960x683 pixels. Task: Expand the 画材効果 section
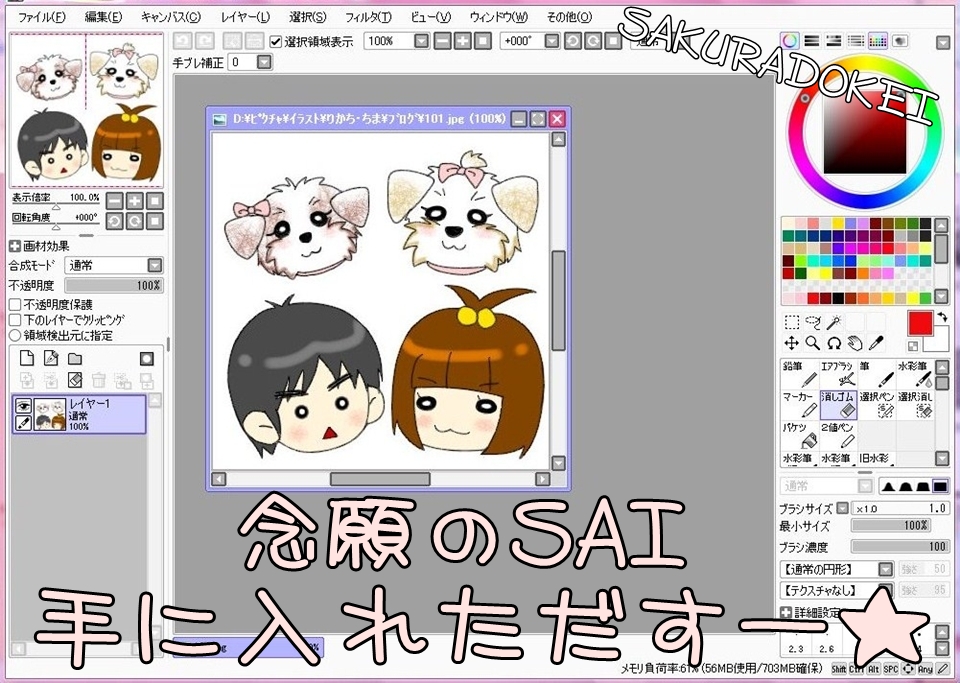point(15,247)
